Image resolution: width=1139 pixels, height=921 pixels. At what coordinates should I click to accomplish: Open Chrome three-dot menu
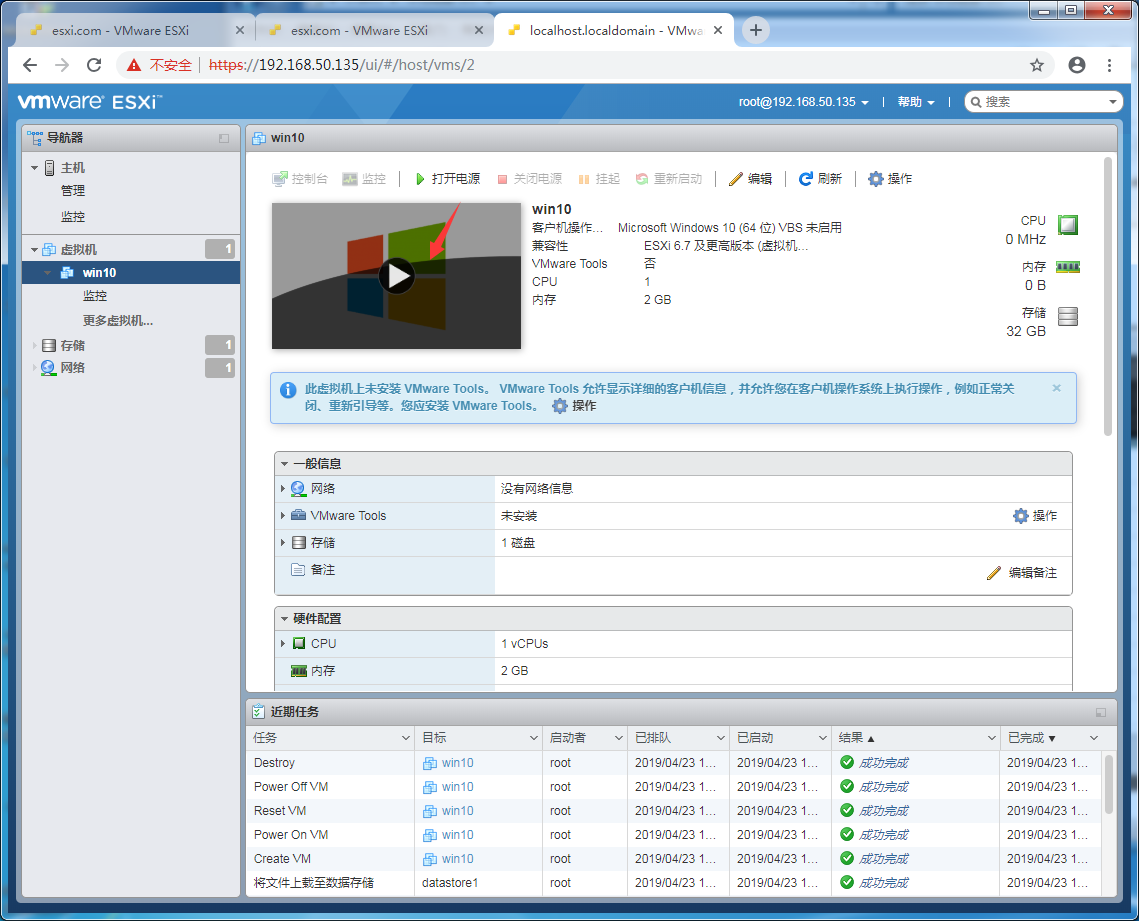click(x=1109, y=65)
